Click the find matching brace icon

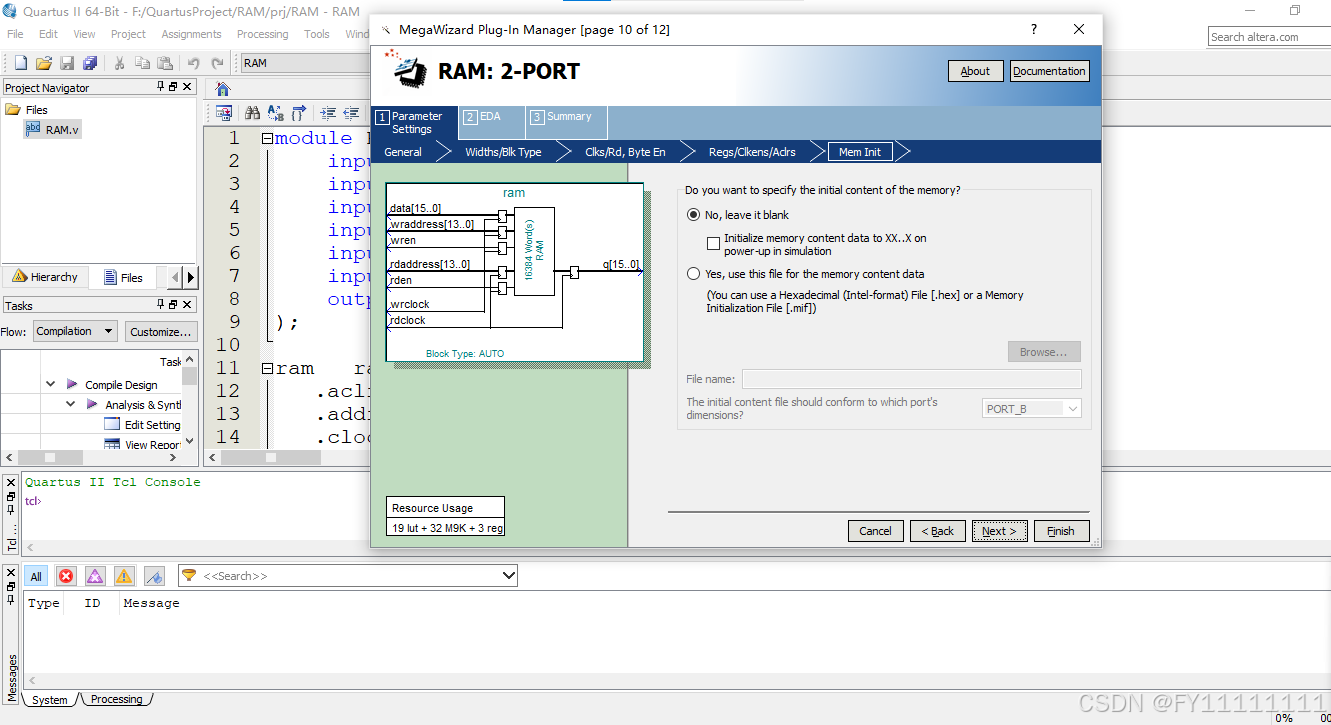click(300, 113)
